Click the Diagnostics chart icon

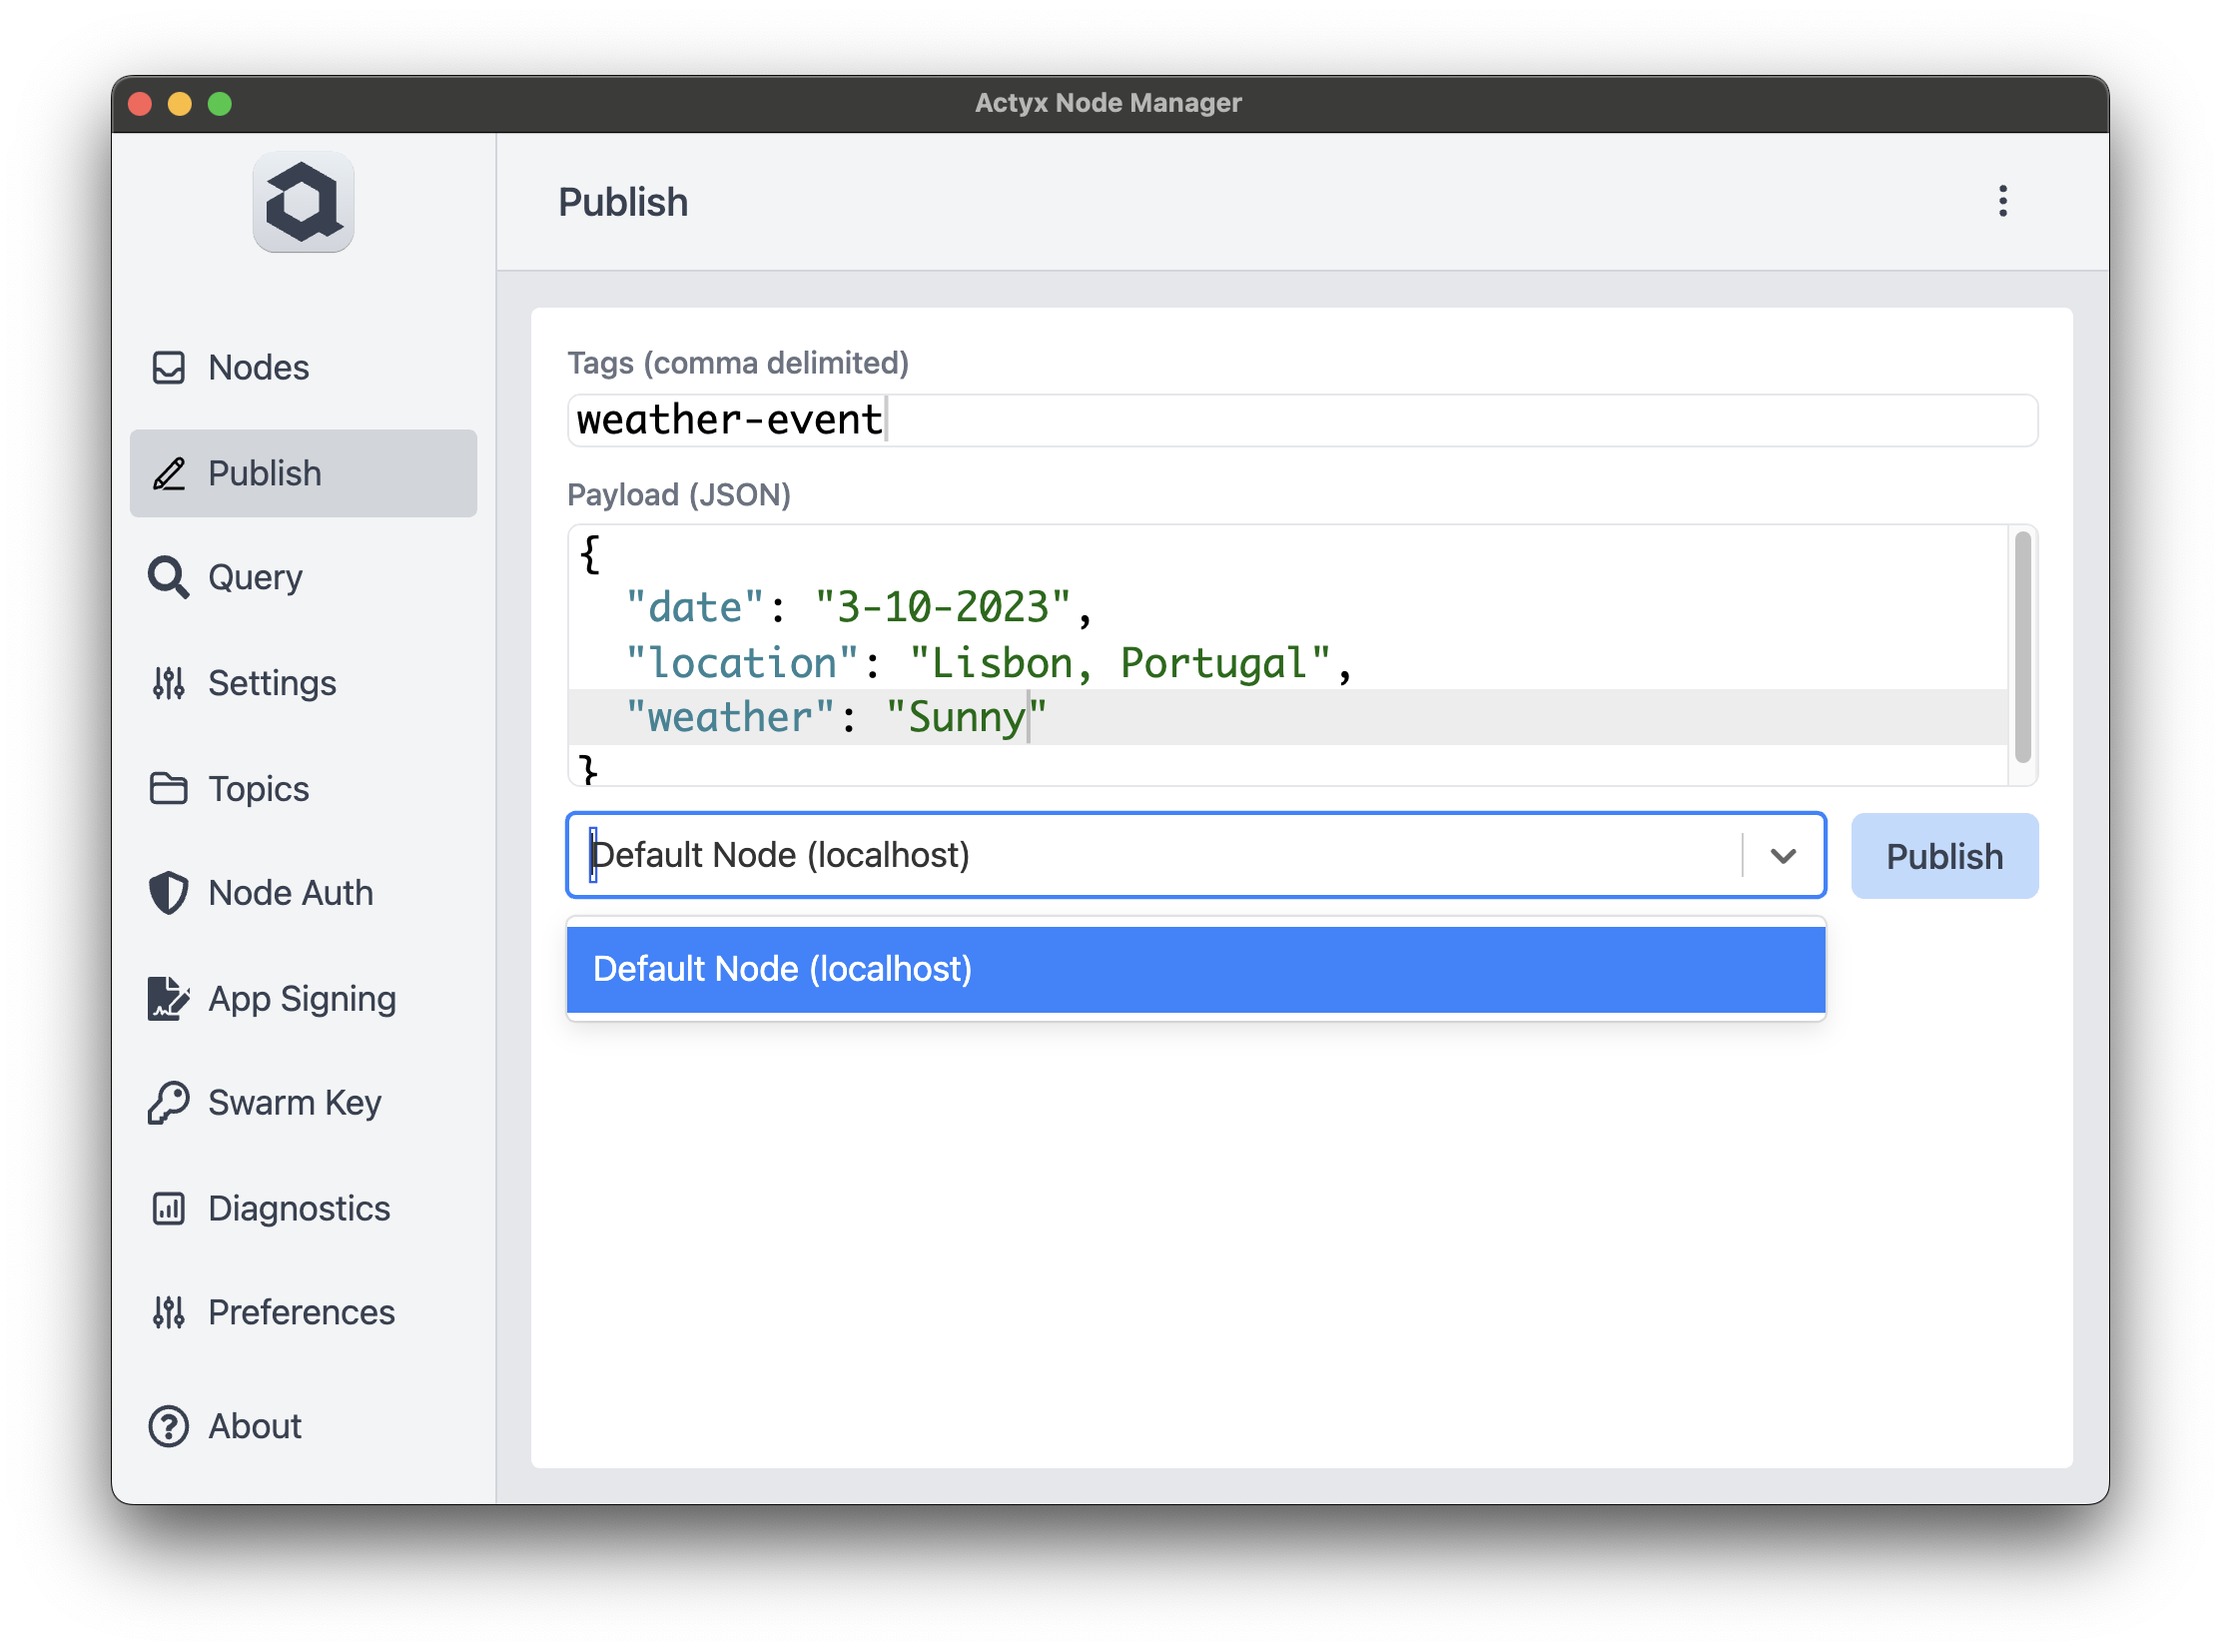click(x=168, y=1208)
